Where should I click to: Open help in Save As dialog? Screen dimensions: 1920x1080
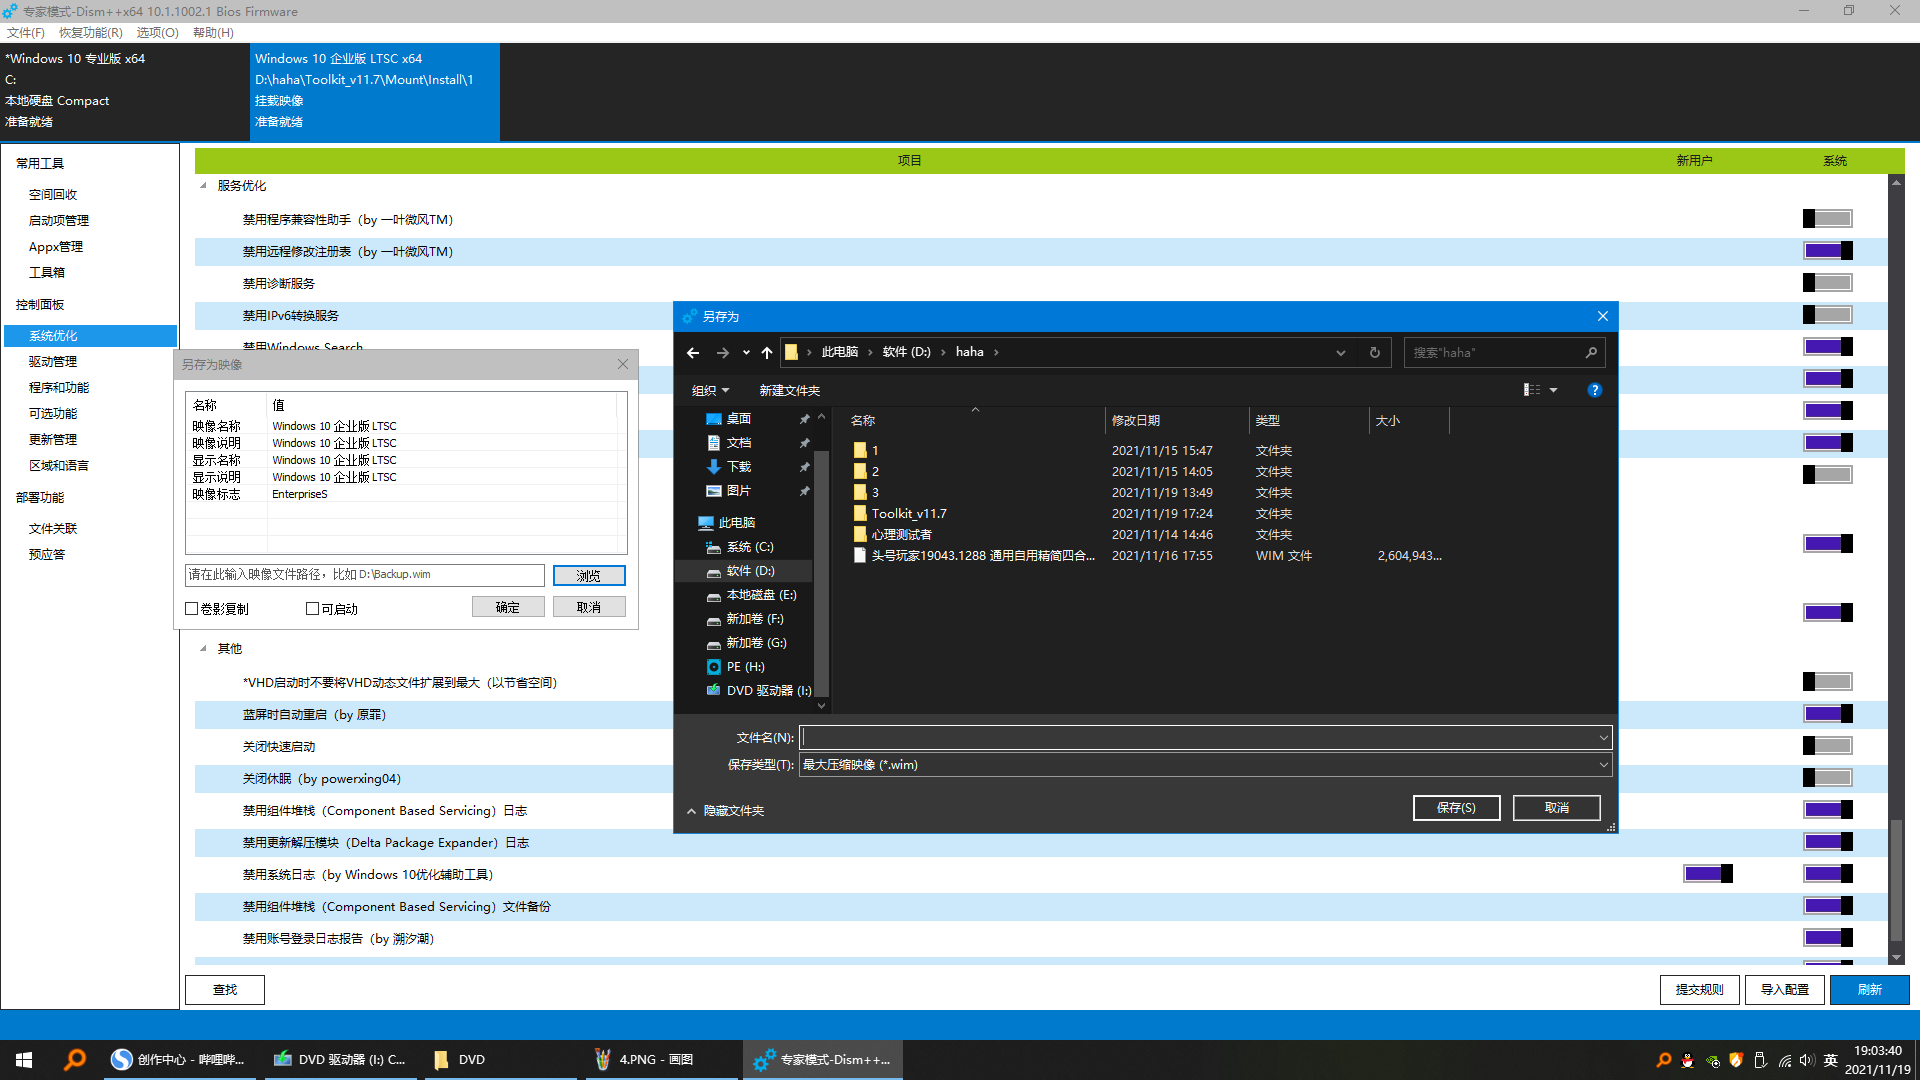point(1595,390)
